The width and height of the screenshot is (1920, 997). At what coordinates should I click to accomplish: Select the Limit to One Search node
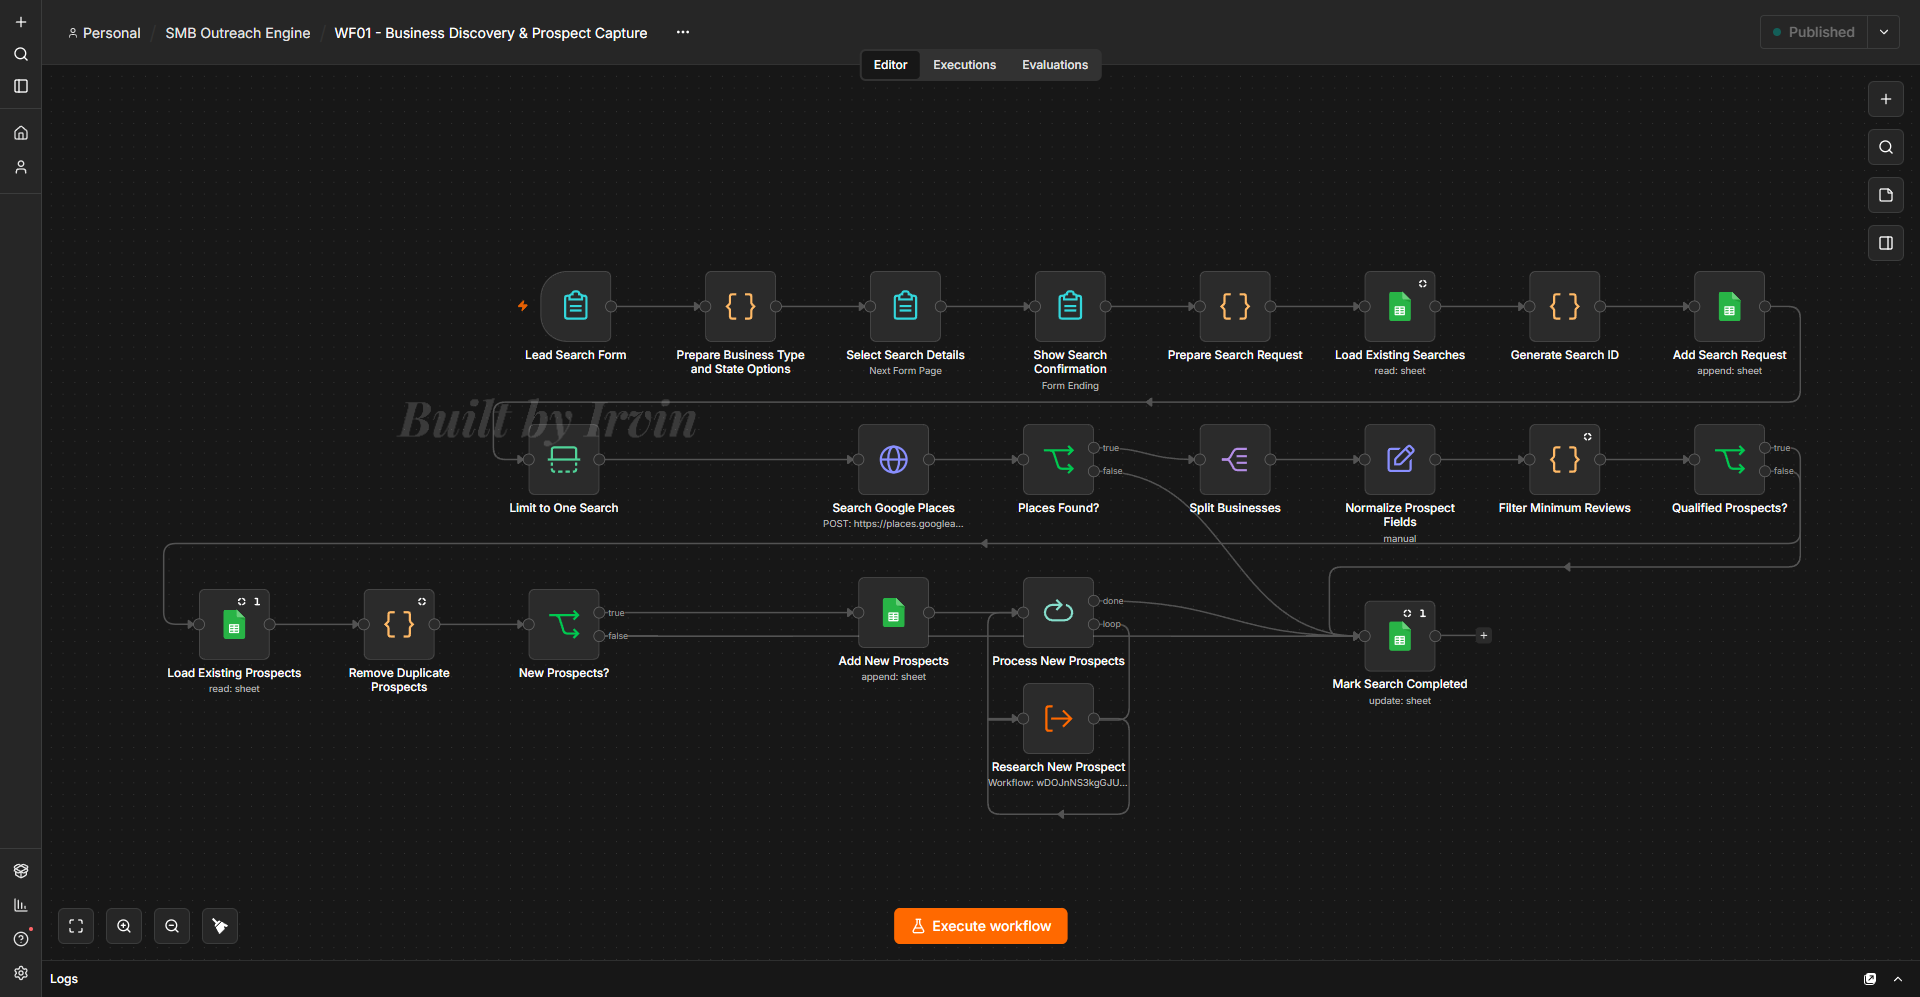point(564,459)
